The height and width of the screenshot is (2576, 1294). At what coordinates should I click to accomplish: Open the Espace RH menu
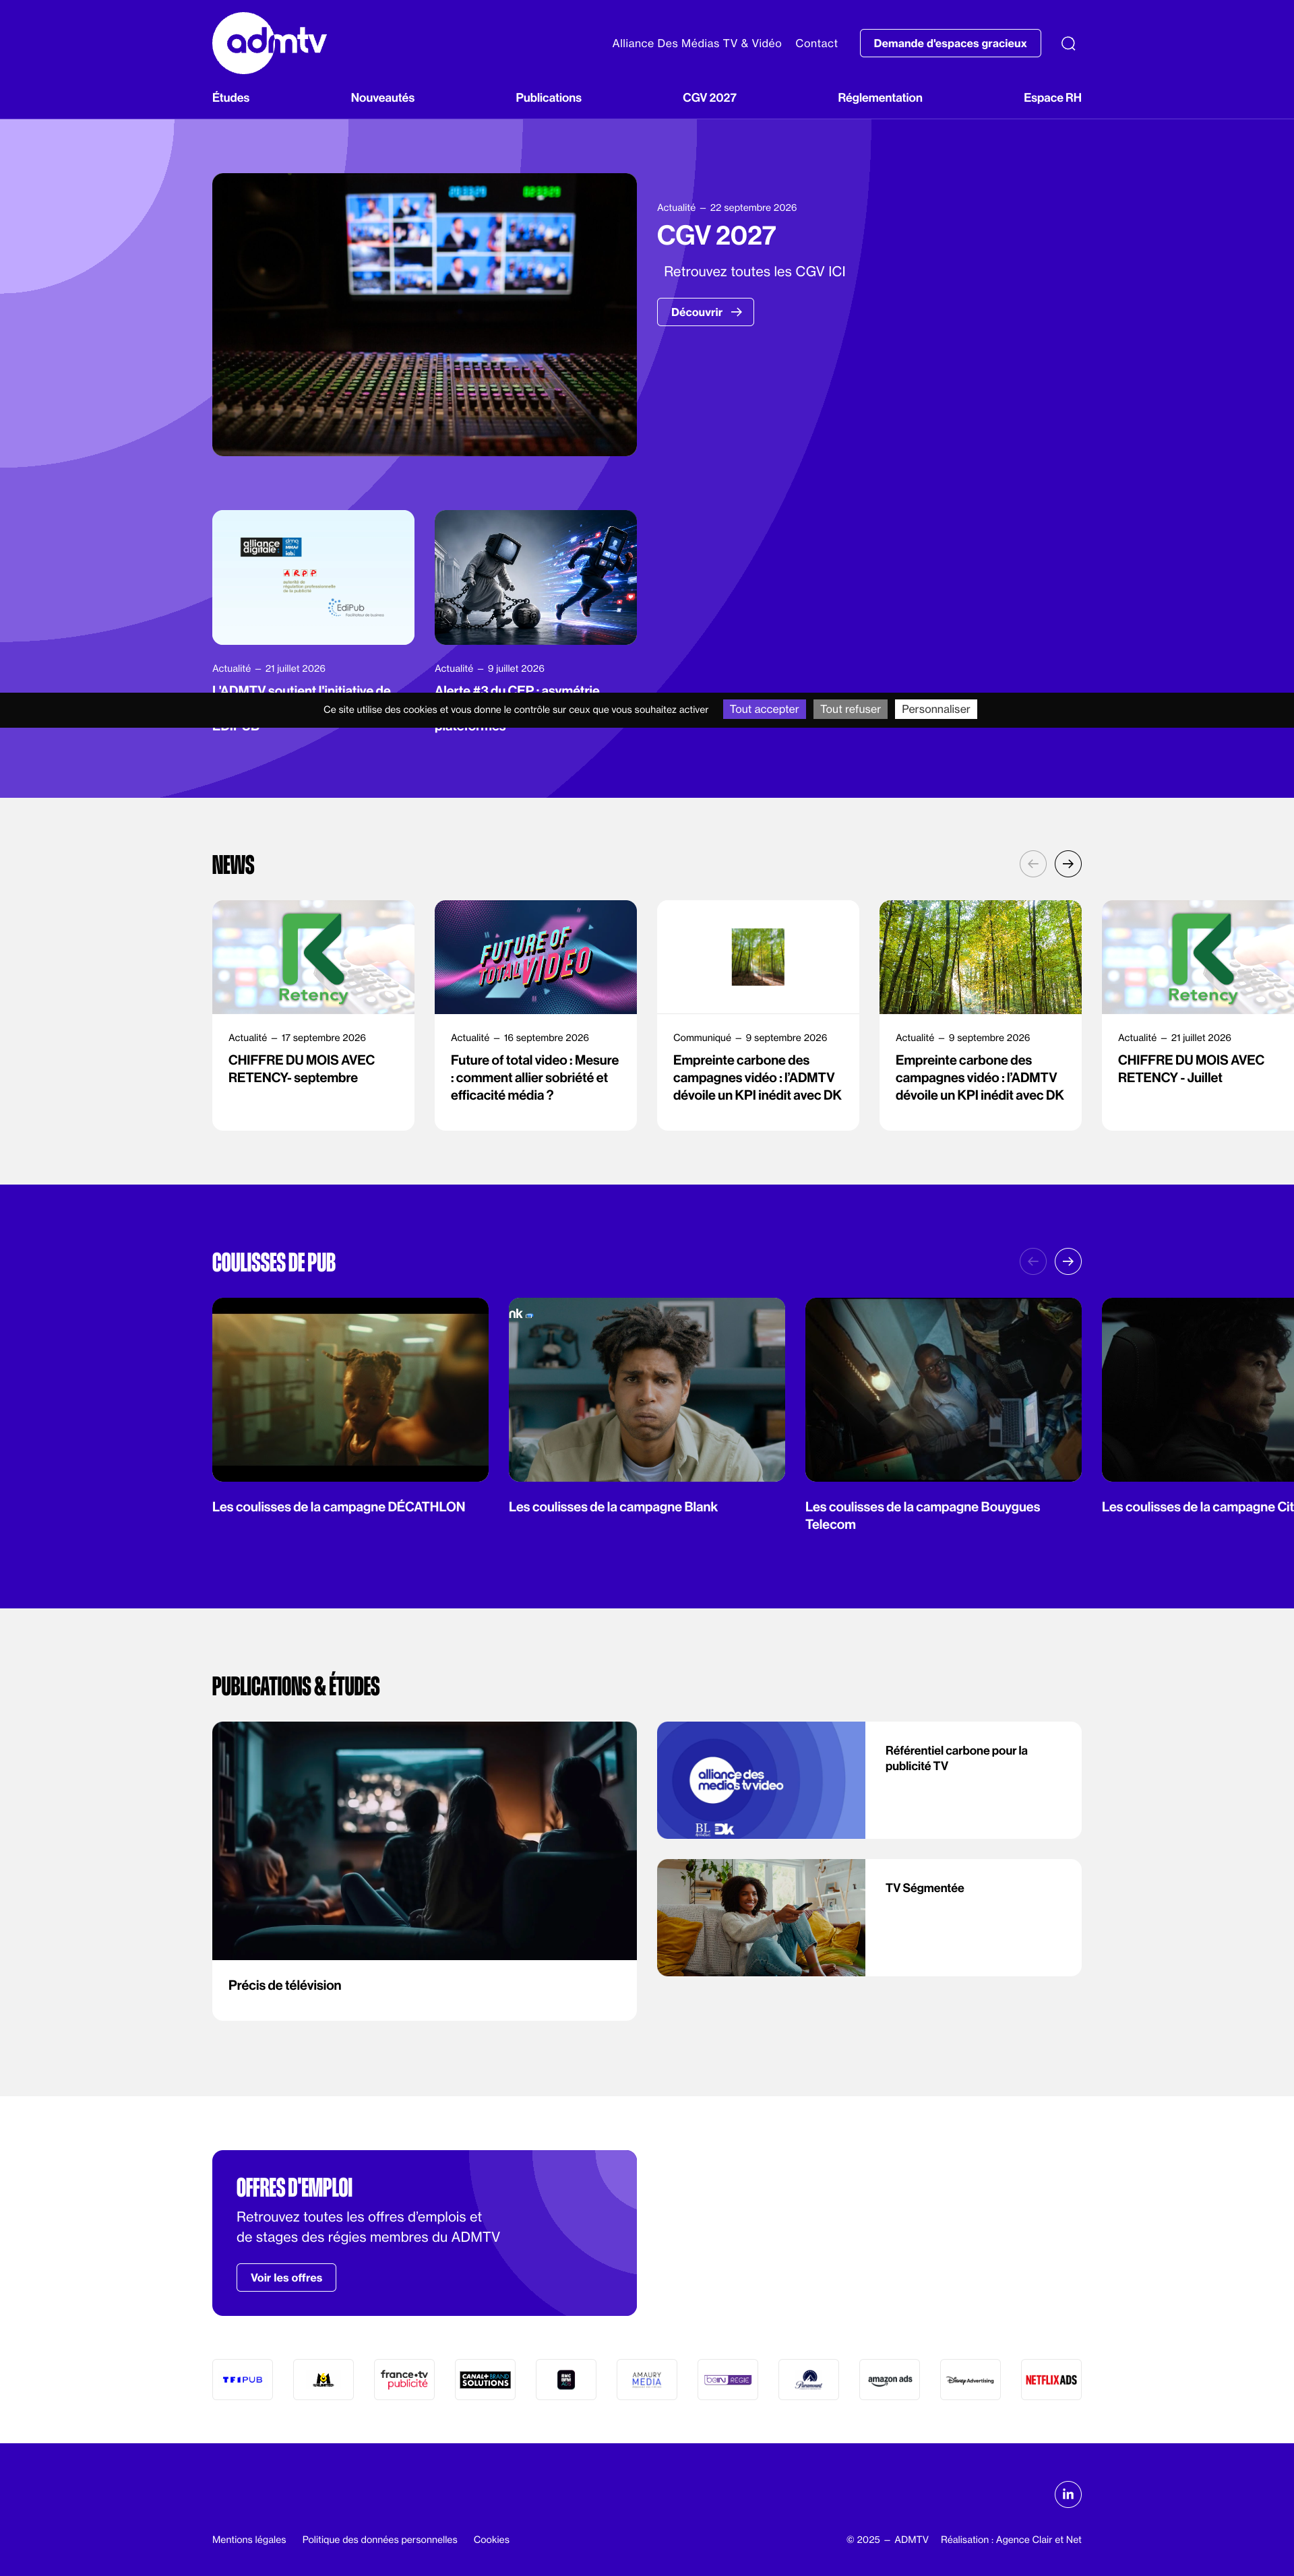[1052, 98]
